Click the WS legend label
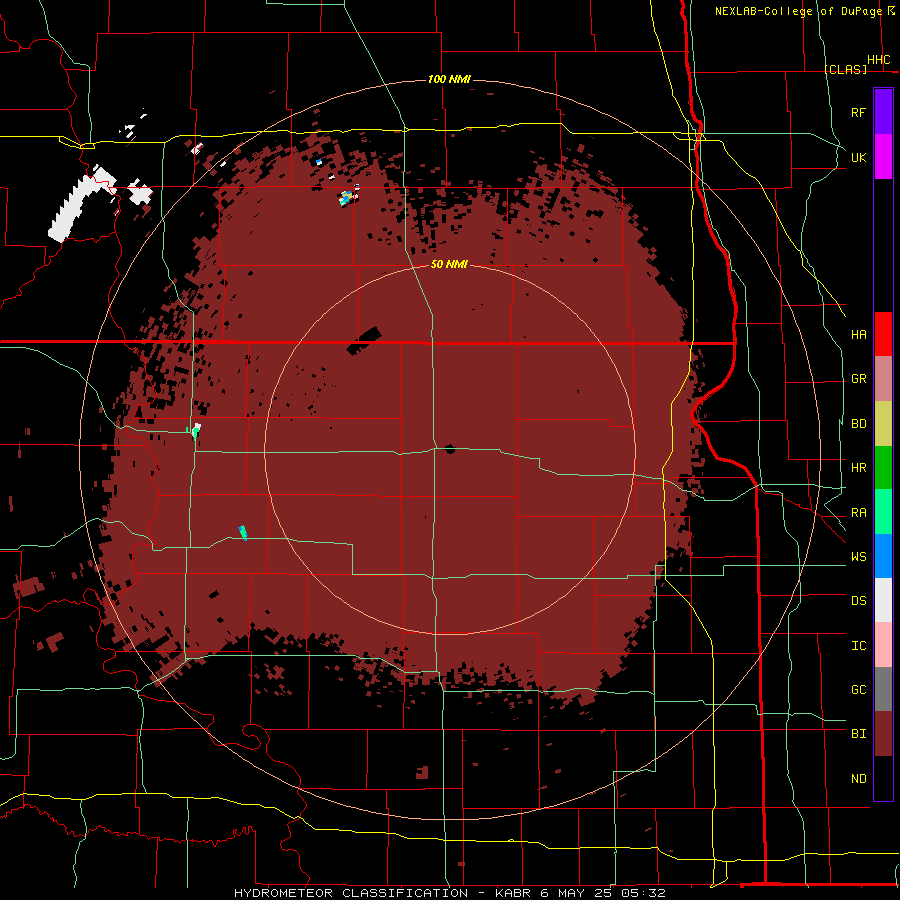 (858, 557)
